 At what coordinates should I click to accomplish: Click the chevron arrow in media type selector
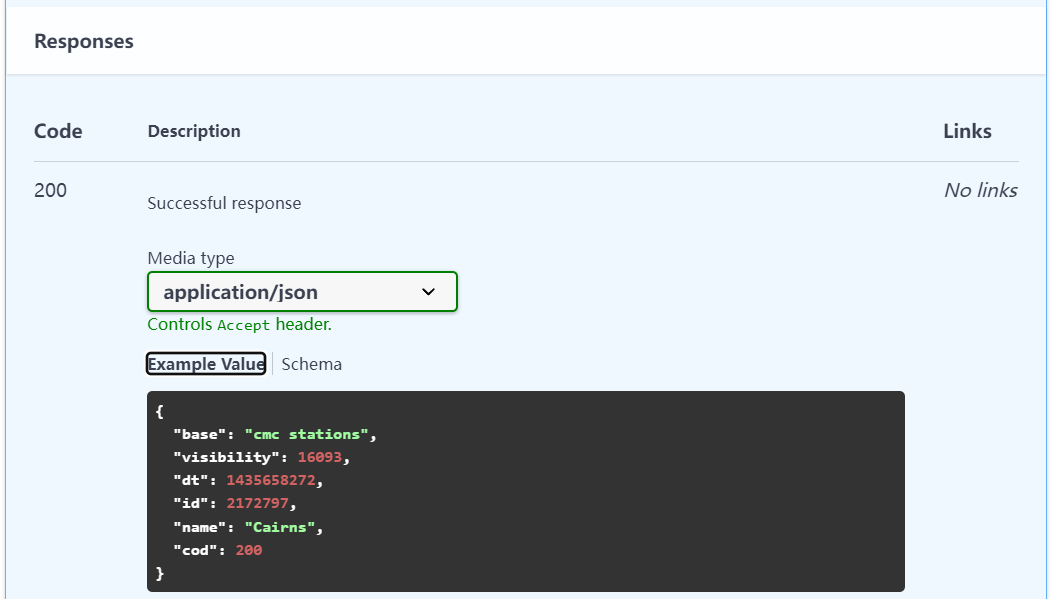coord(428,292)
